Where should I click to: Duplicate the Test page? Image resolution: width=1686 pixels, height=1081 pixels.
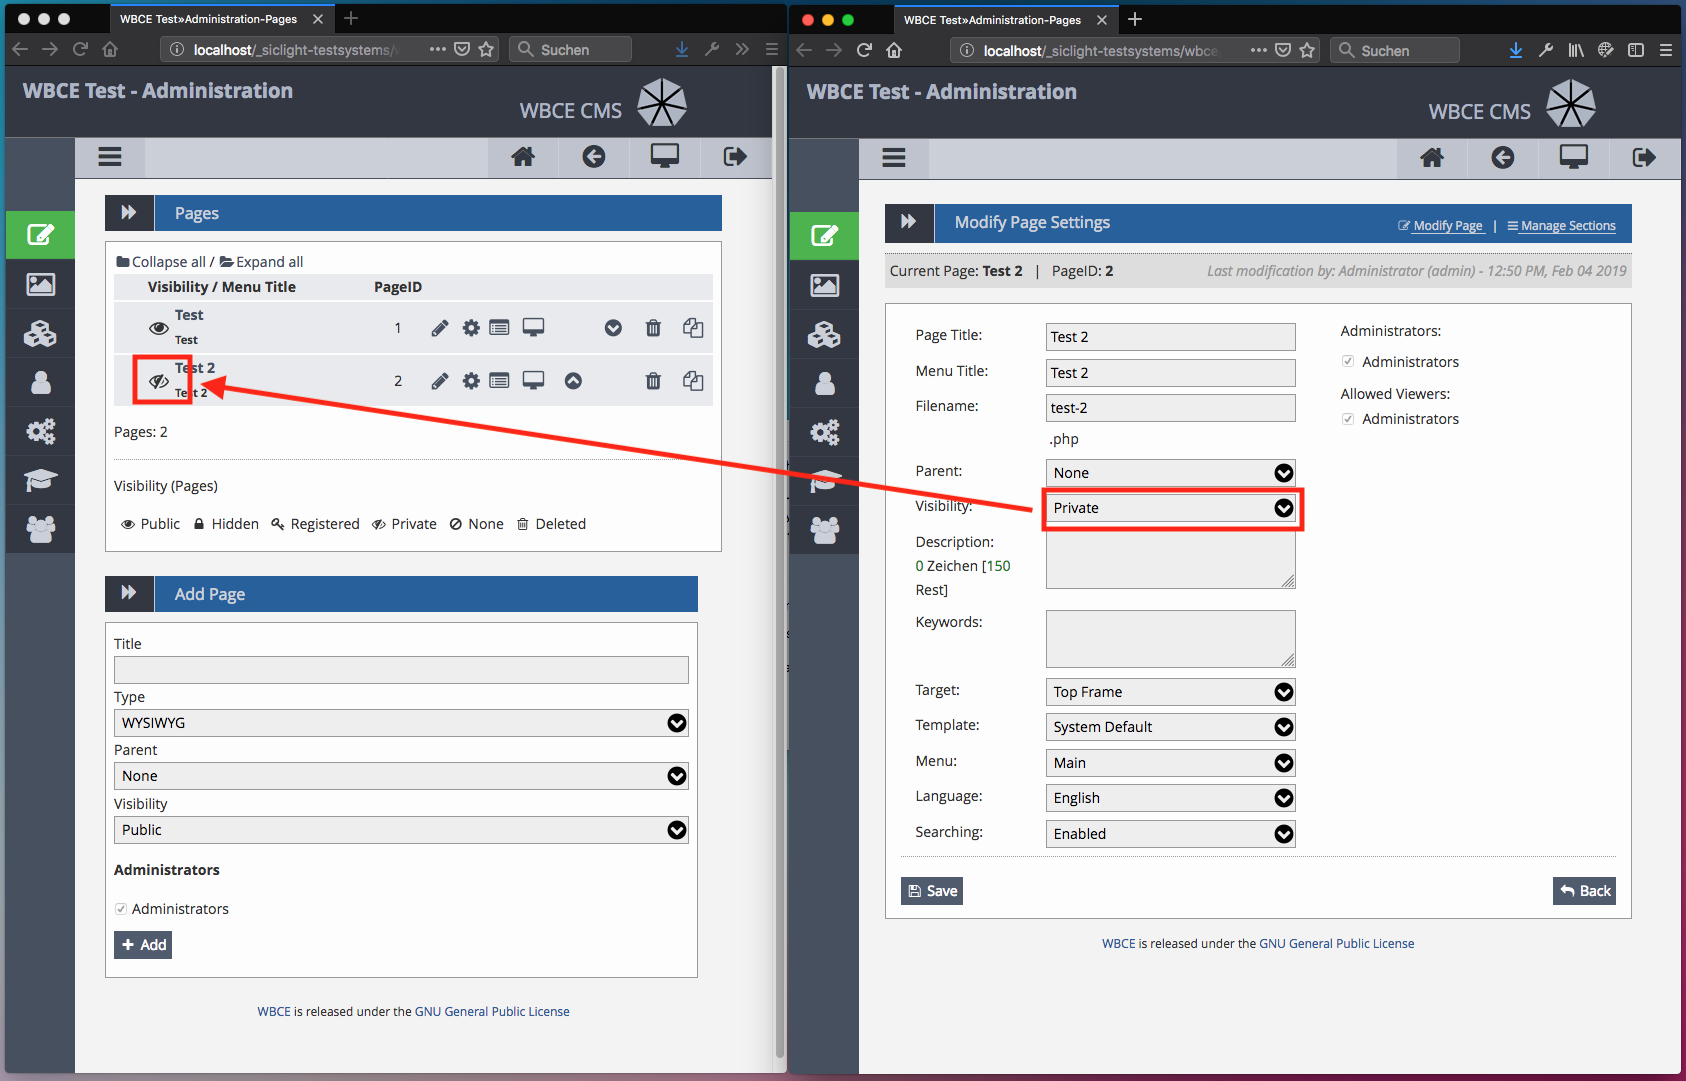point(693,327)
